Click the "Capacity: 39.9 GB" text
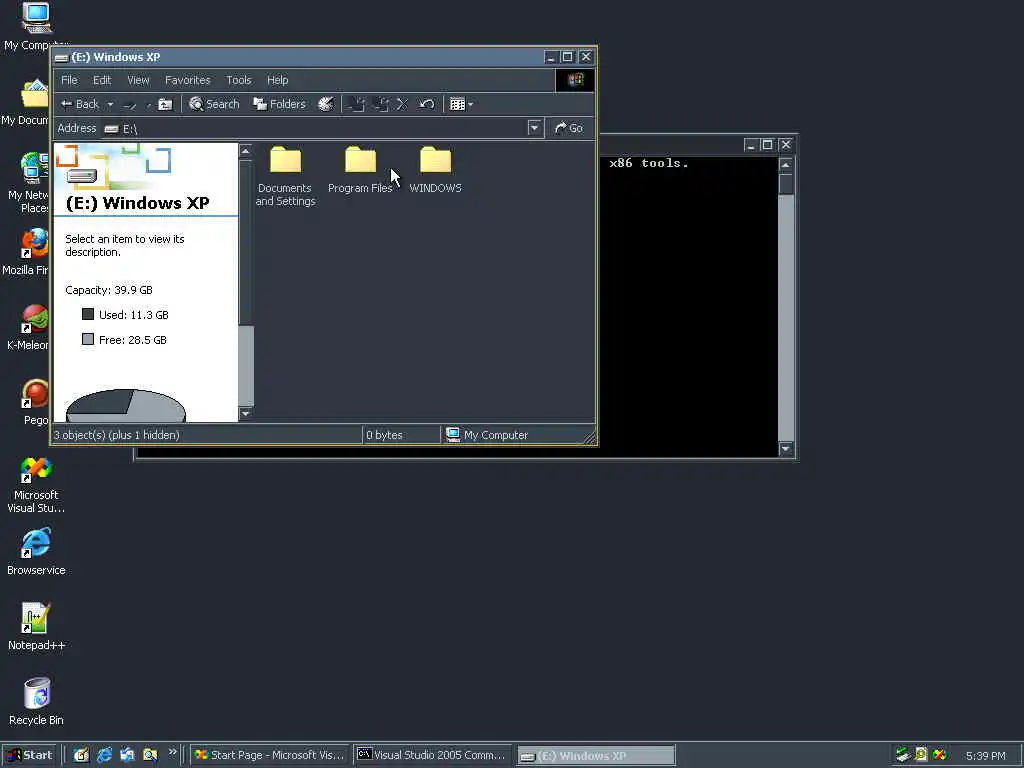The image size is (1024, 768). [x=108, y=290]
